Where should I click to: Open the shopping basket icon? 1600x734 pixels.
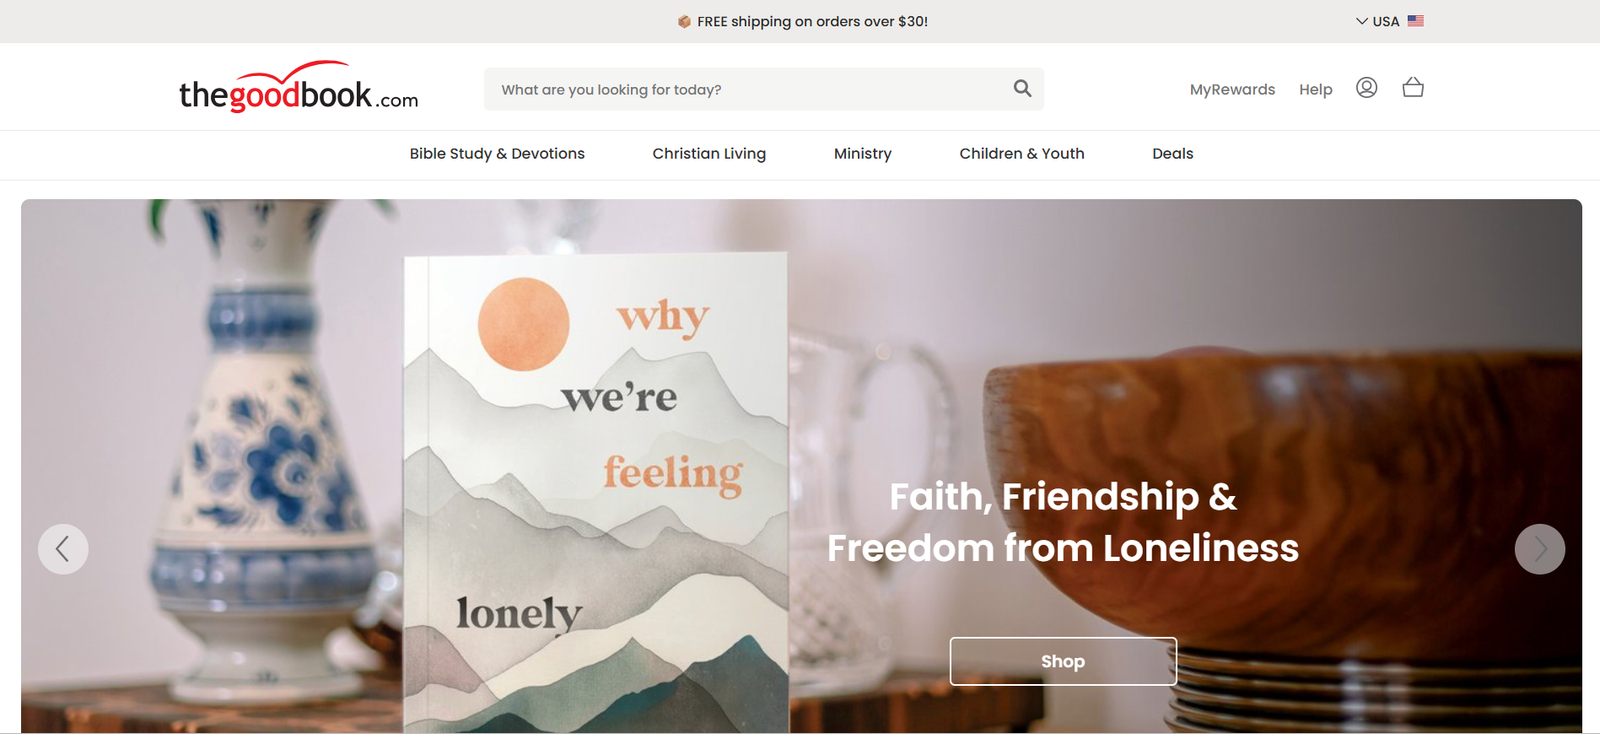click(x=1413, y=87)
